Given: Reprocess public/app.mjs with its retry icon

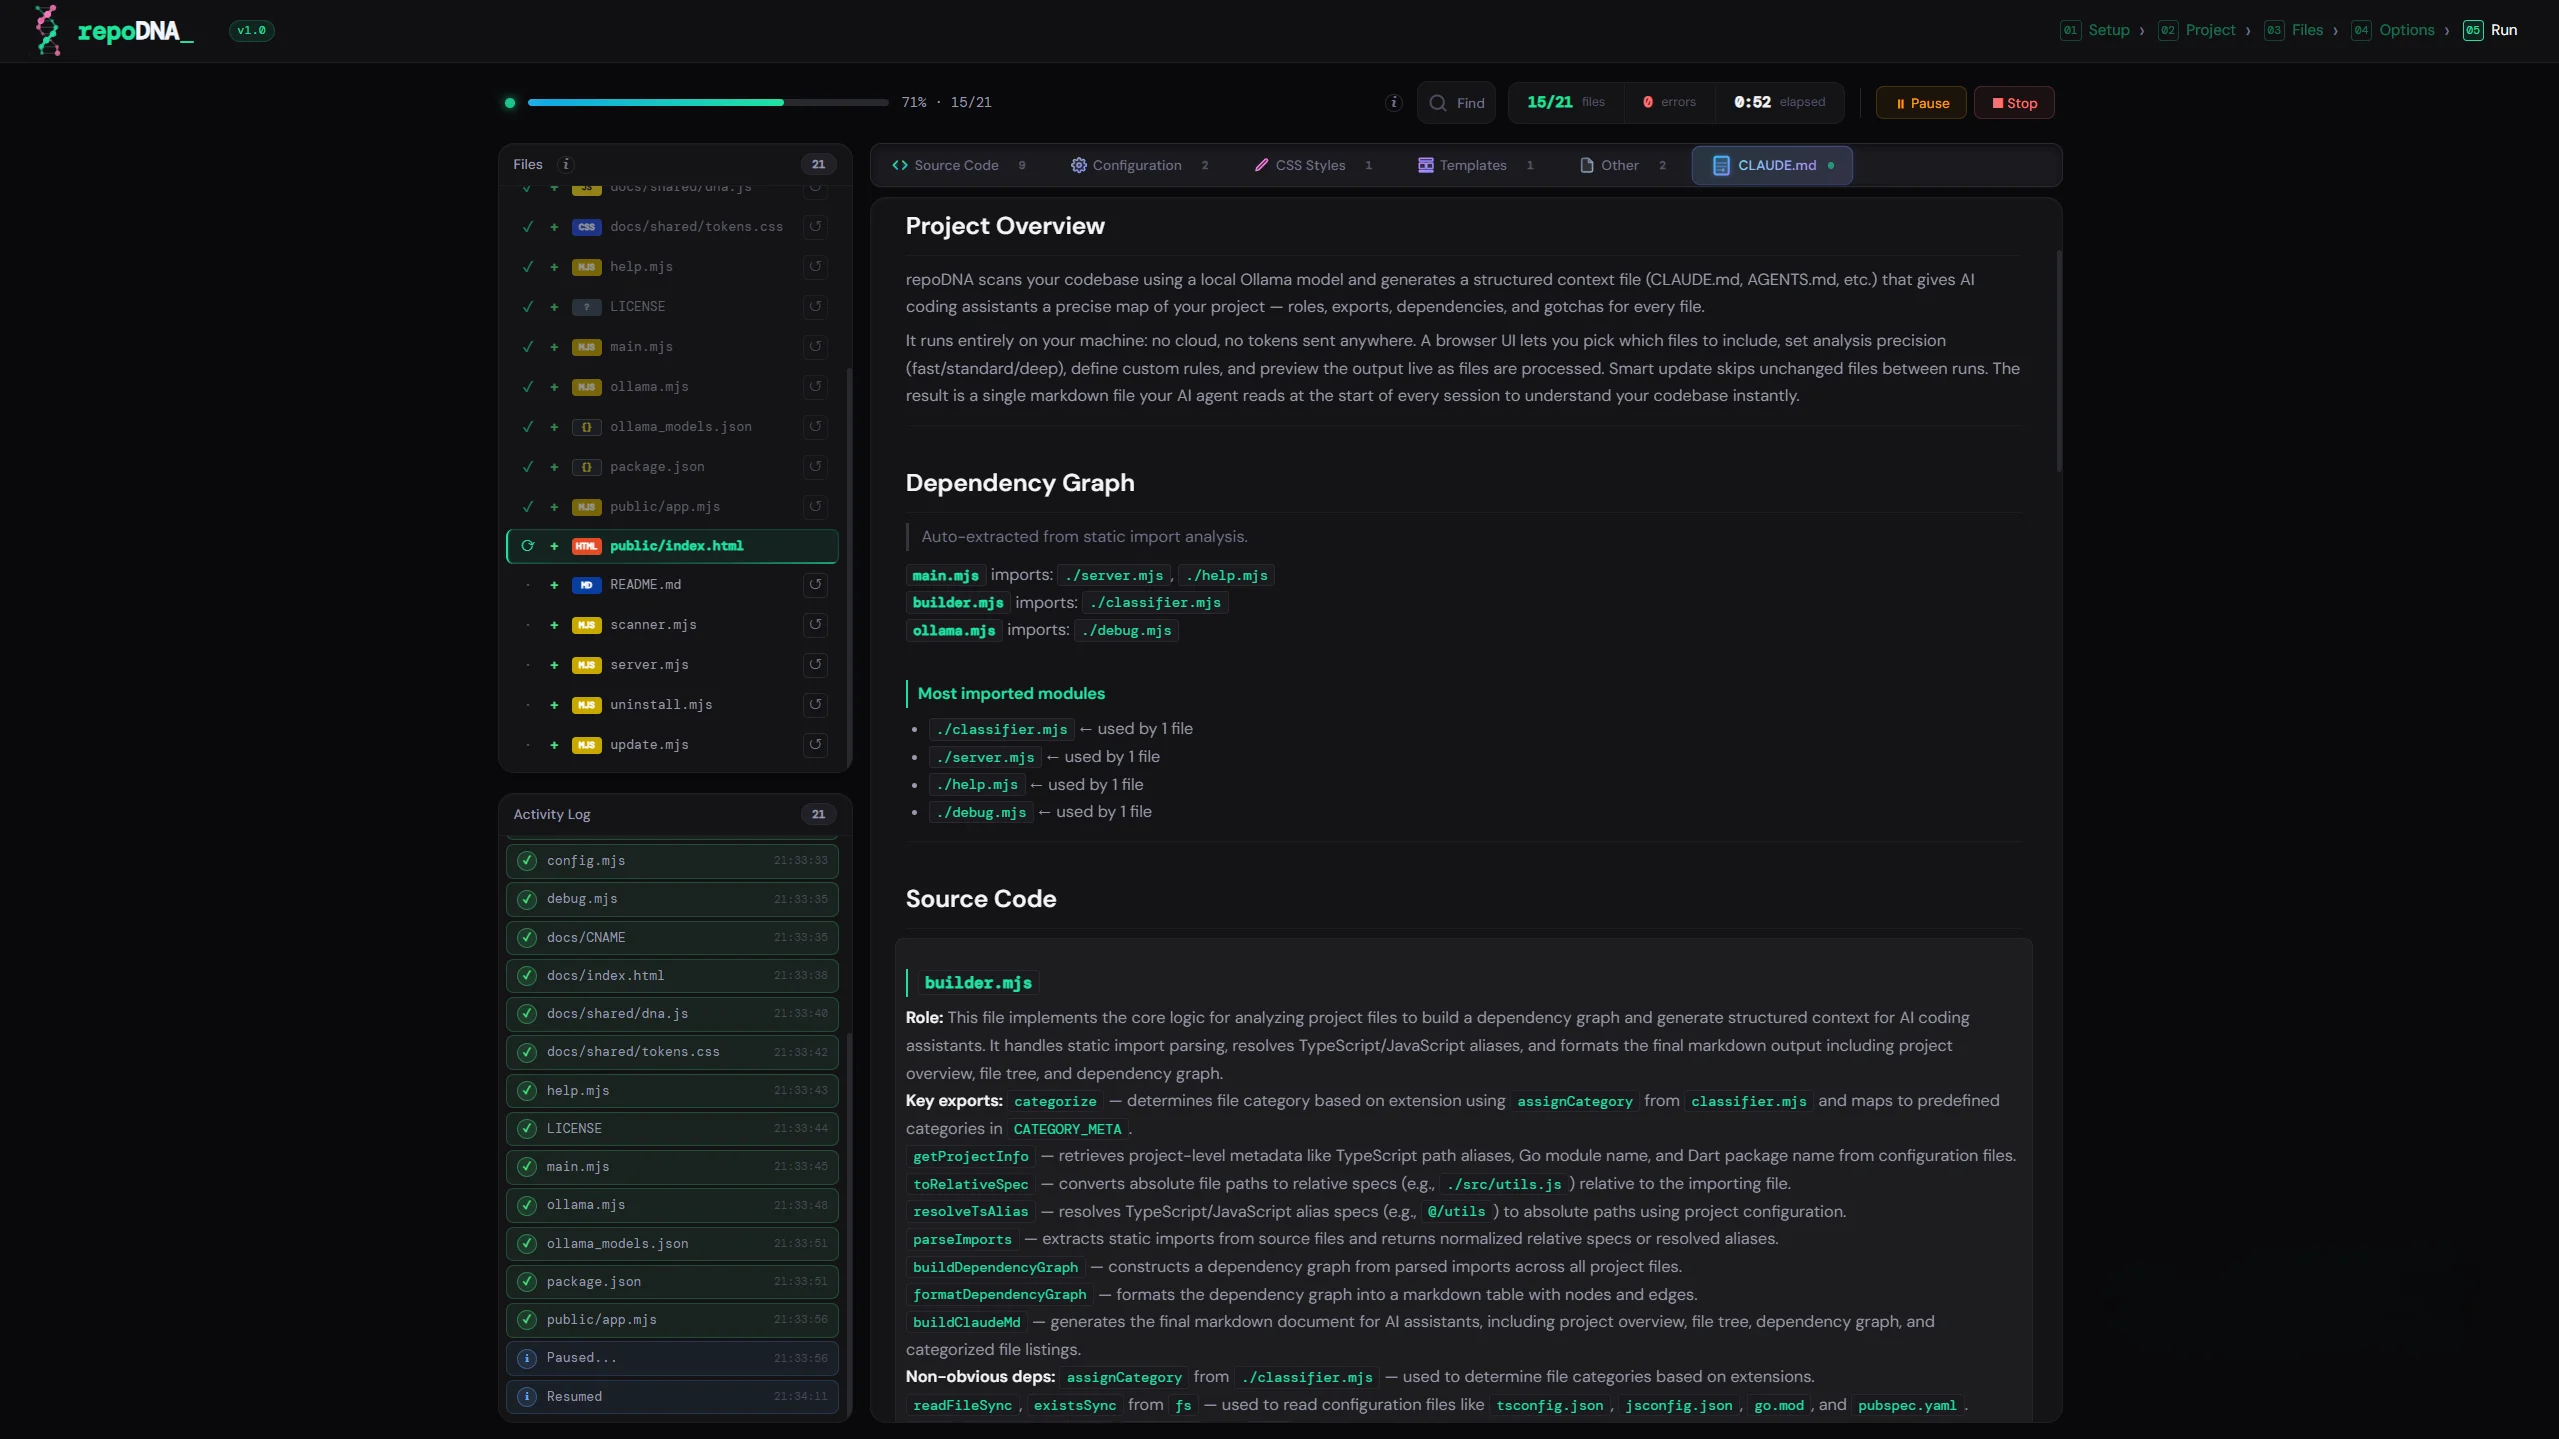Looking at the screenshot, I should pyautogui.click(x=815, y=507).
